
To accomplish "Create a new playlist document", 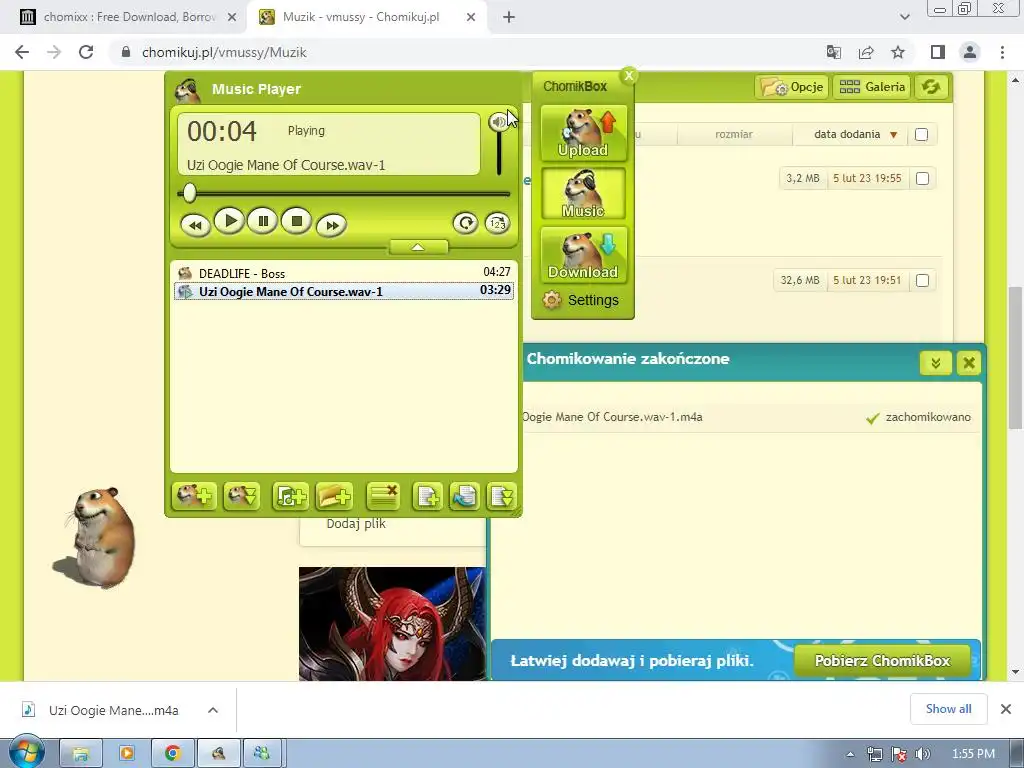I will pyautogui.click(x=428, y=496).
